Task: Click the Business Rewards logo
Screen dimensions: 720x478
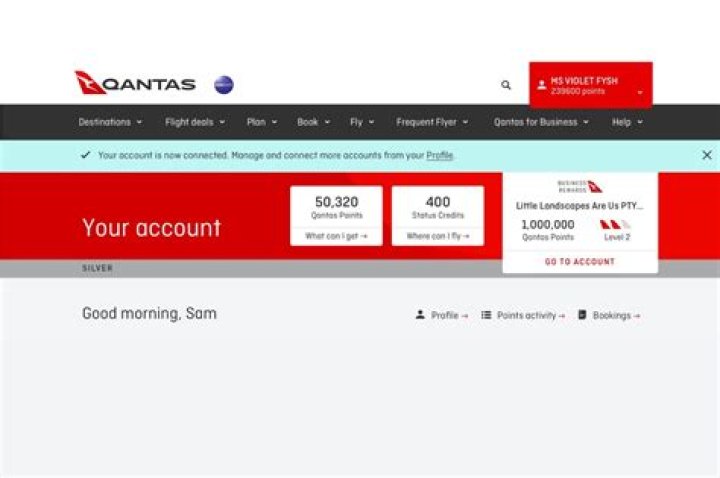Action: pos(580,186)
